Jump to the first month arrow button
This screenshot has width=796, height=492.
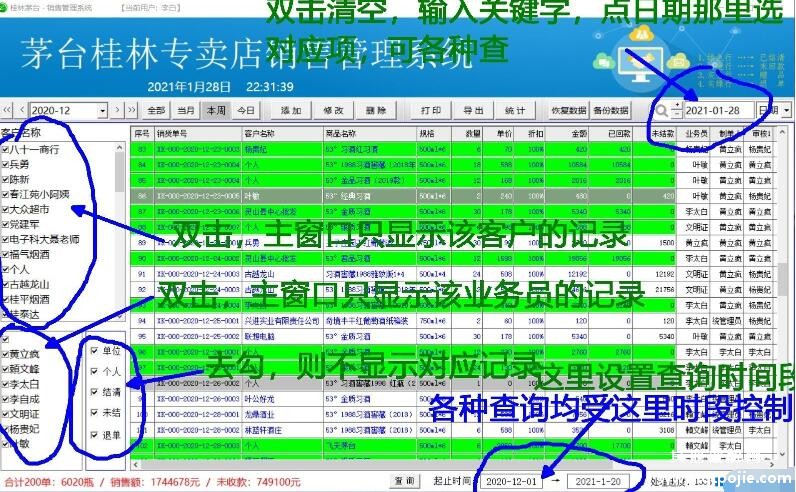coord(7,110)
